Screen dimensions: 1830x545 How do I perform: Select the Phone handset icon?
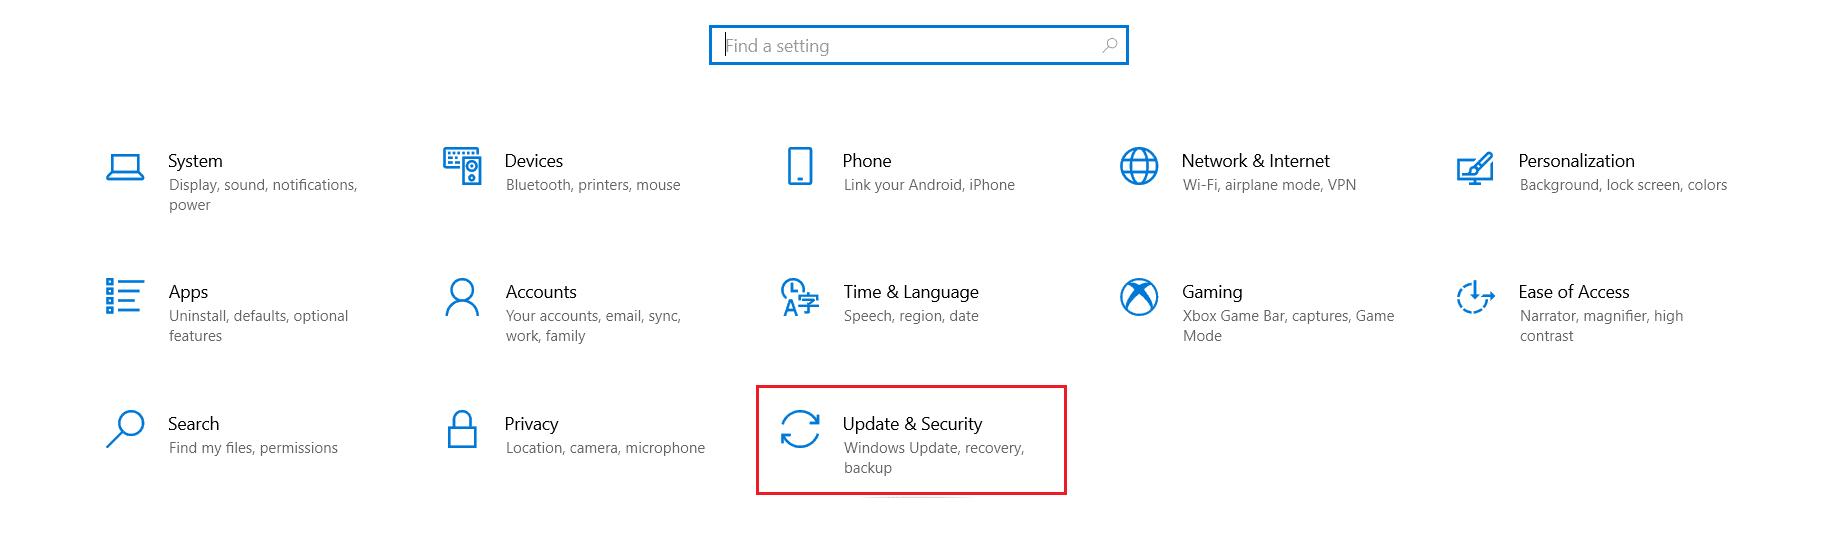coord(800,166)
